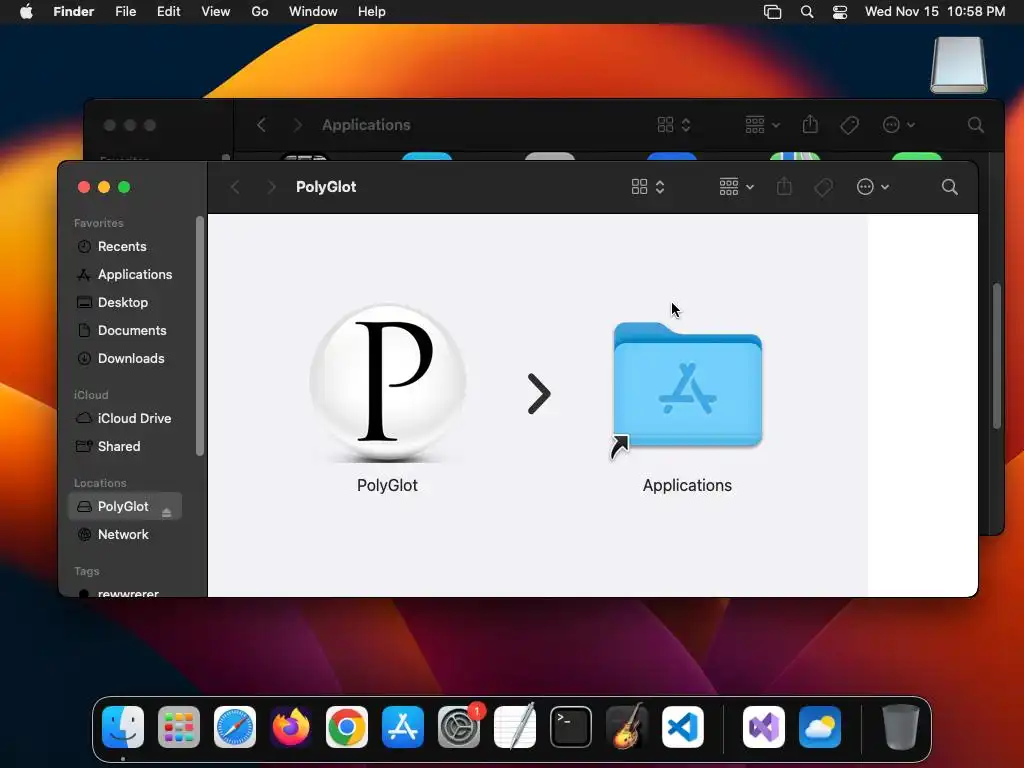
Task: Click forward arrow in background Applications window
Action: pos(298,125)
